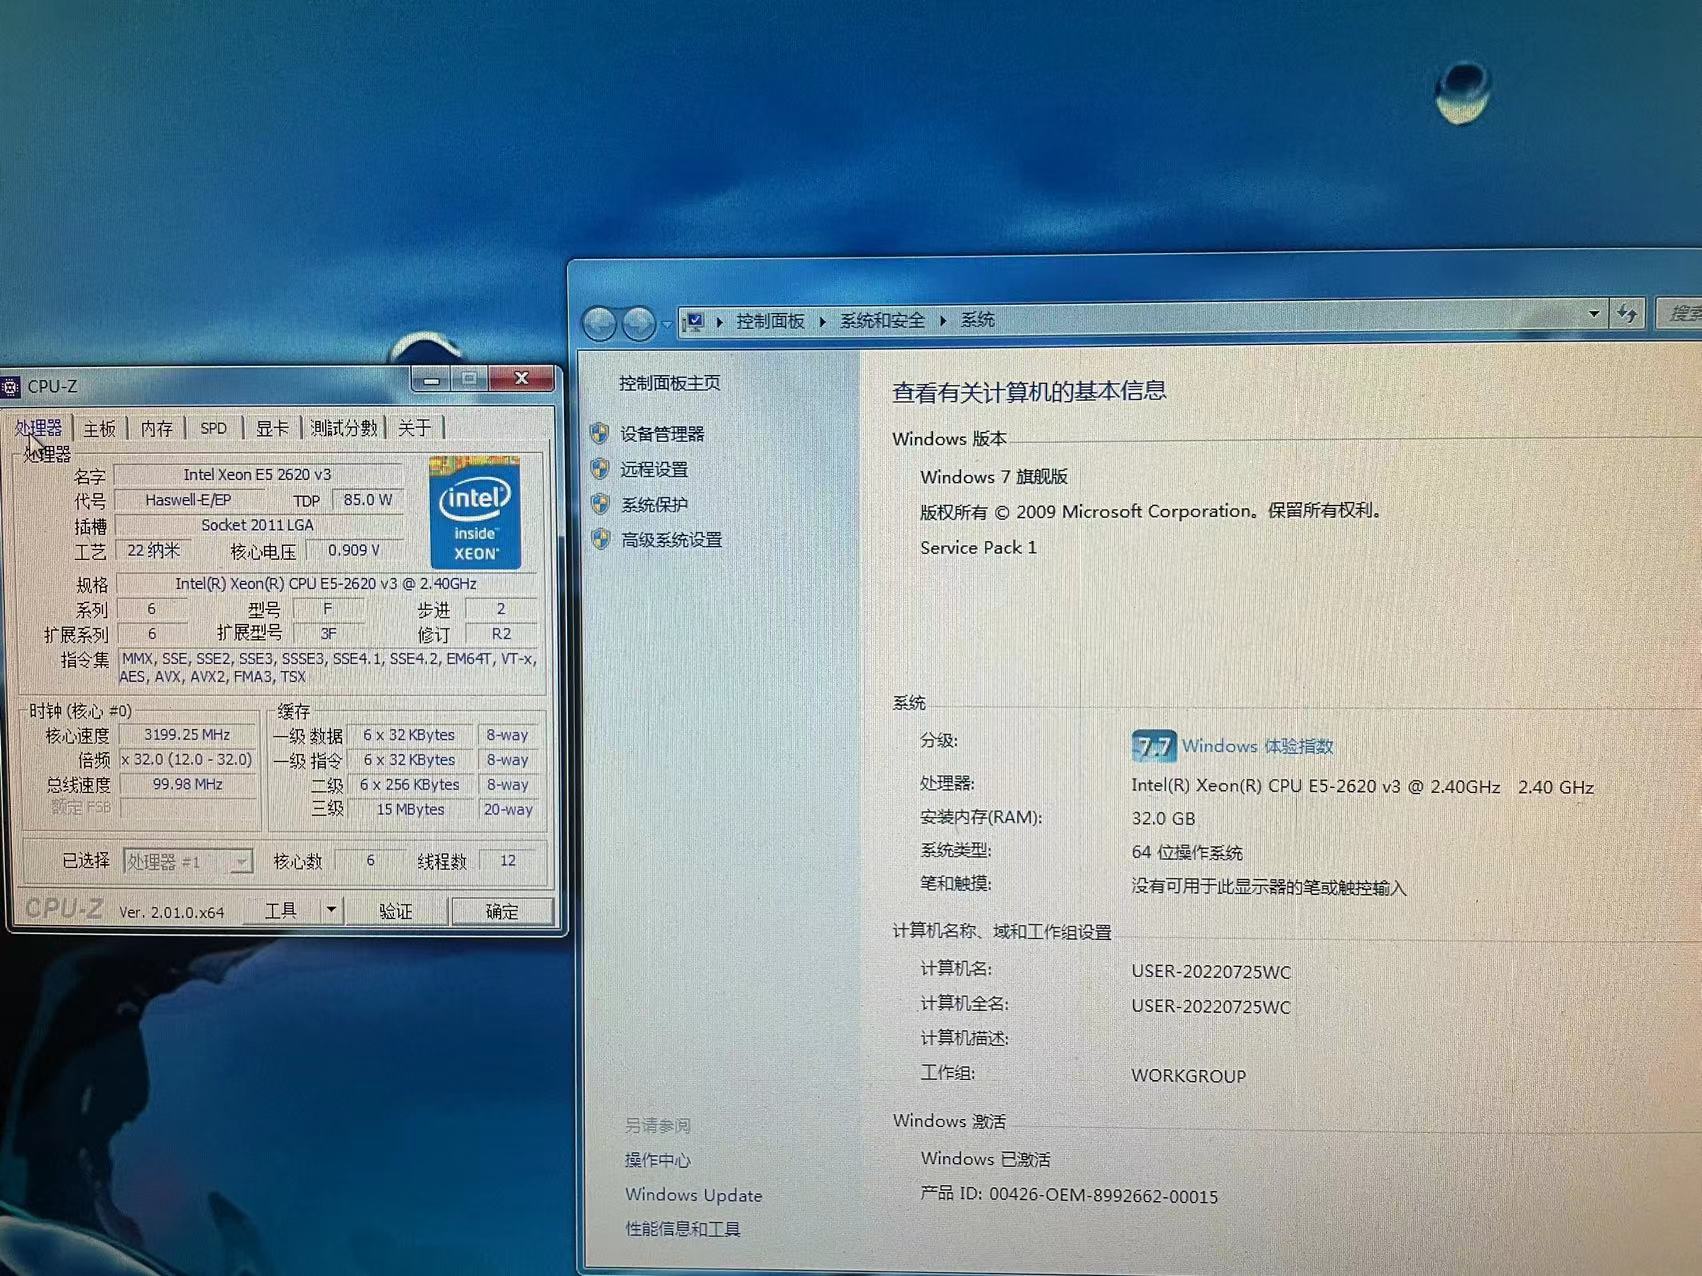
Task: Switch to the 主板 tab in CPU-Z
Action: 99,429
